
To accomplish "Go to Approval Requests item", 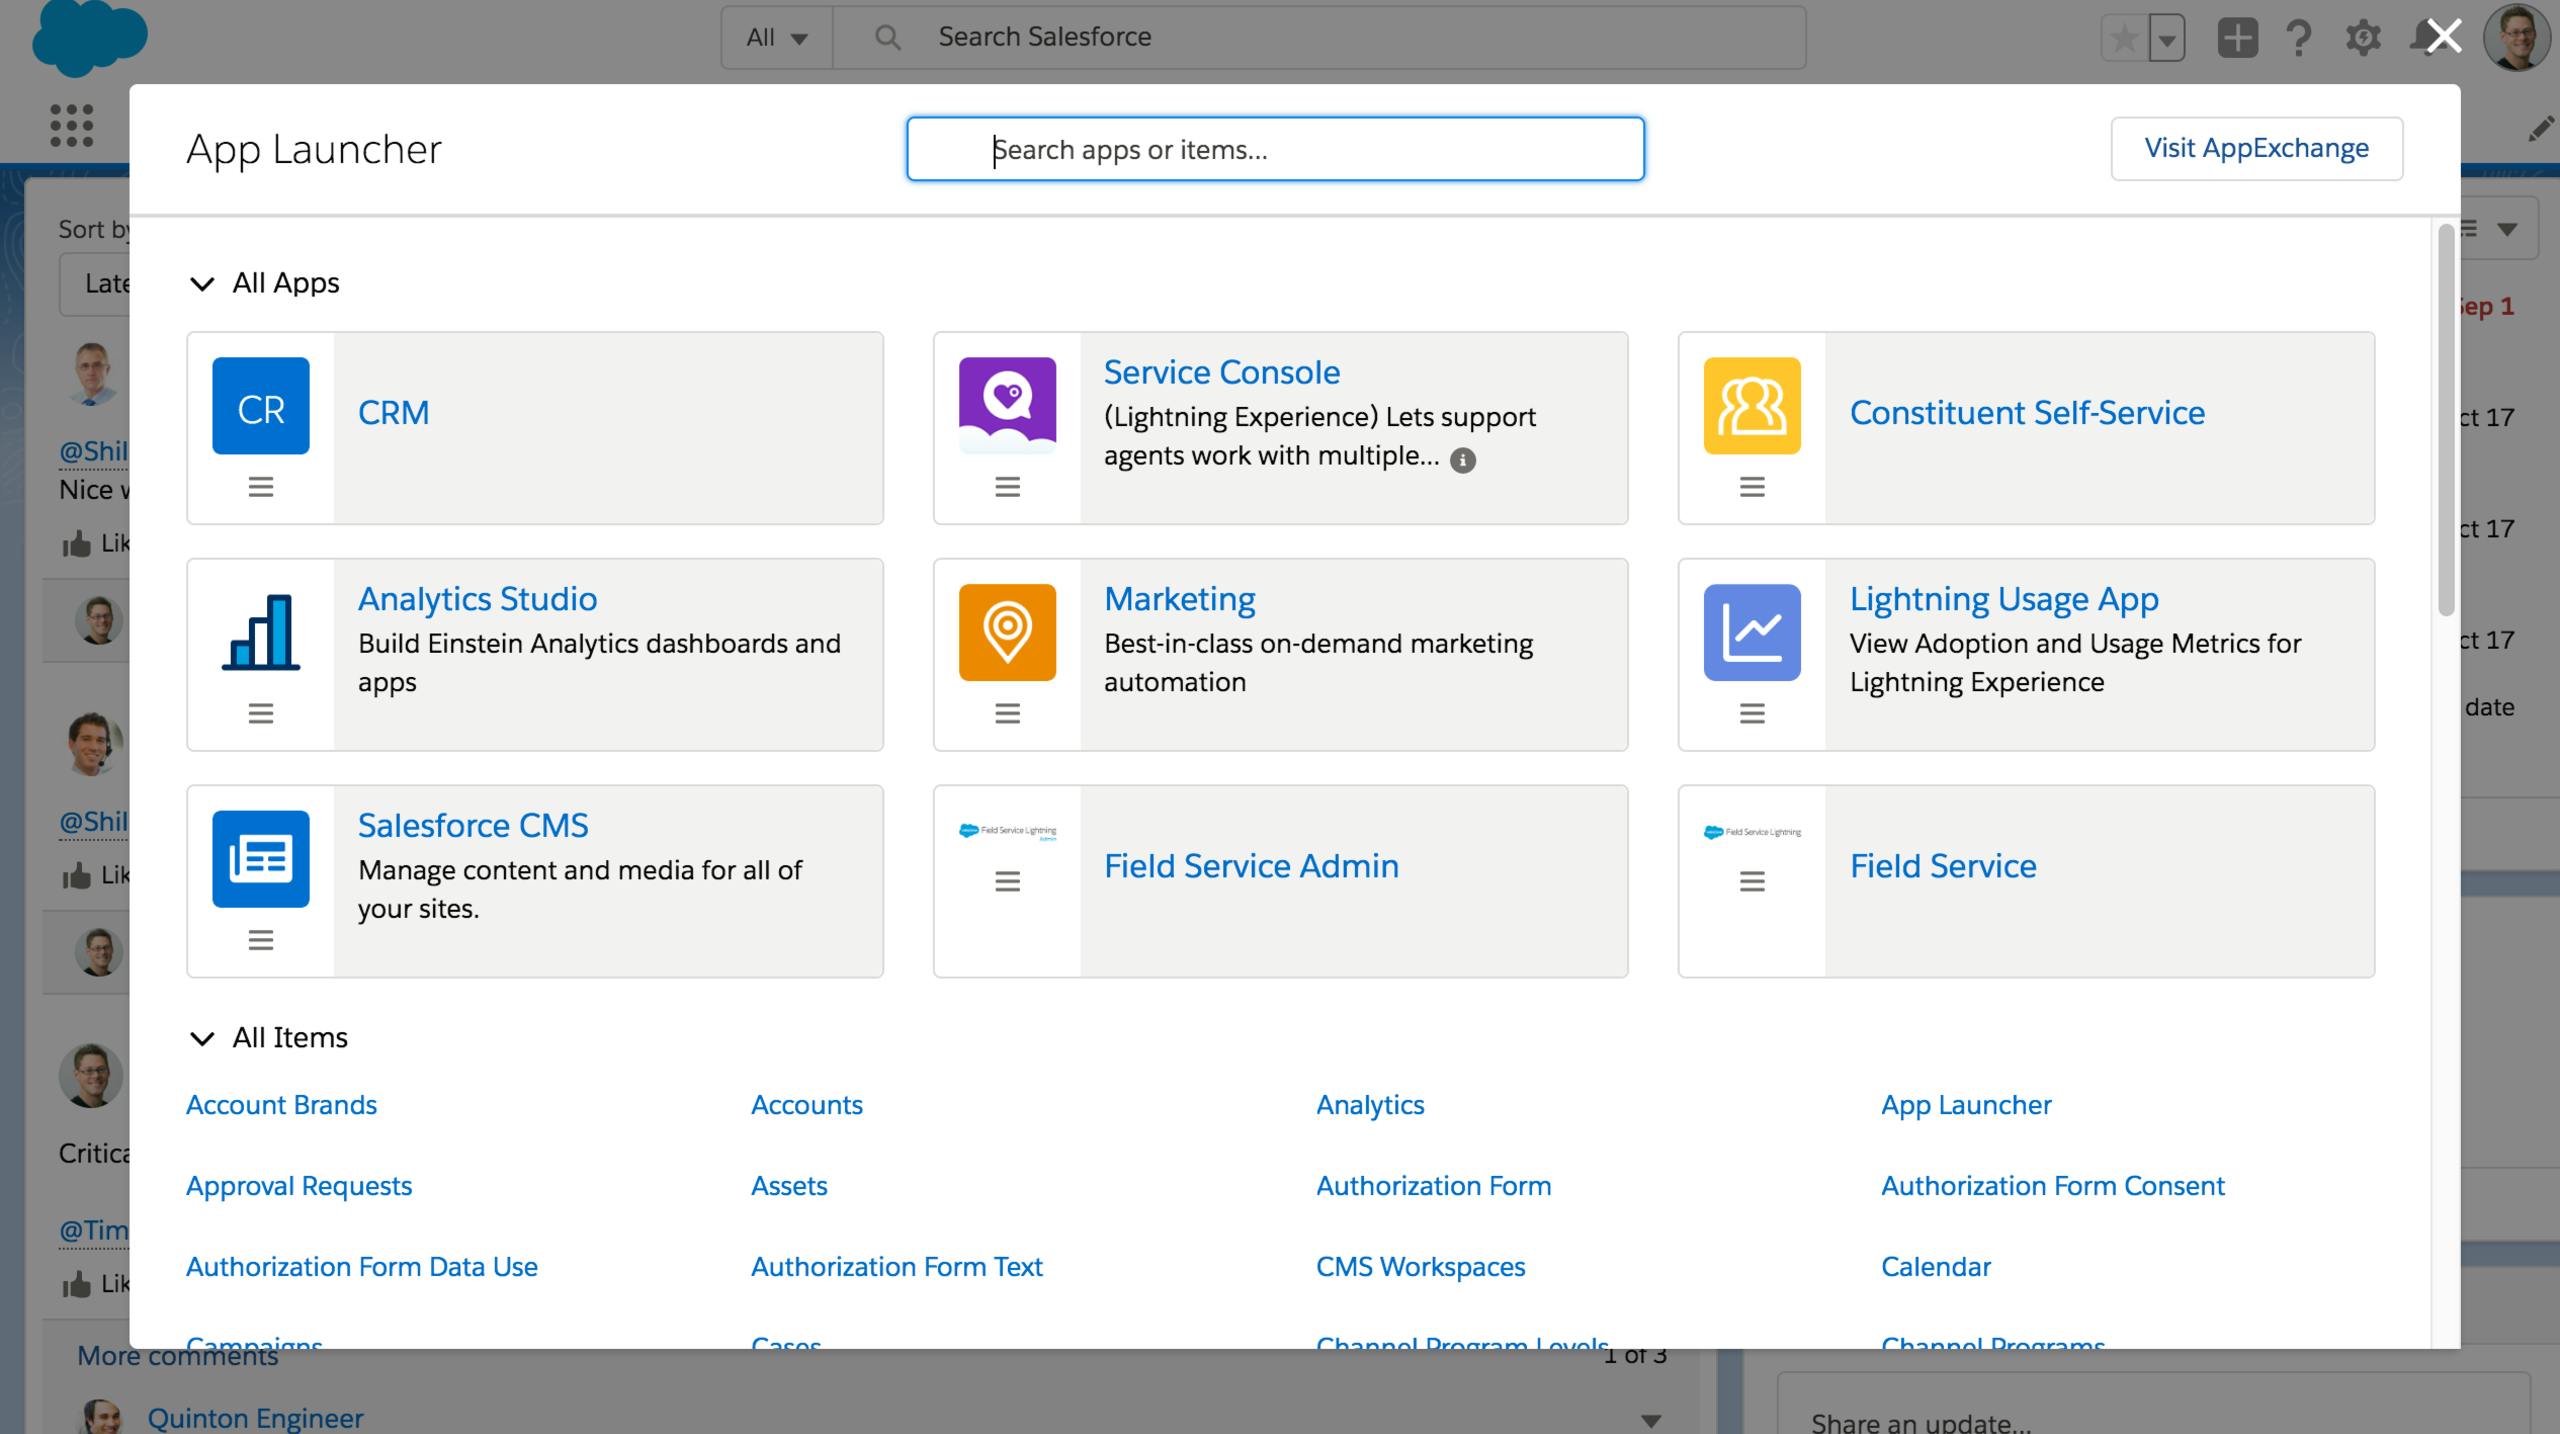I will 299,1186.
